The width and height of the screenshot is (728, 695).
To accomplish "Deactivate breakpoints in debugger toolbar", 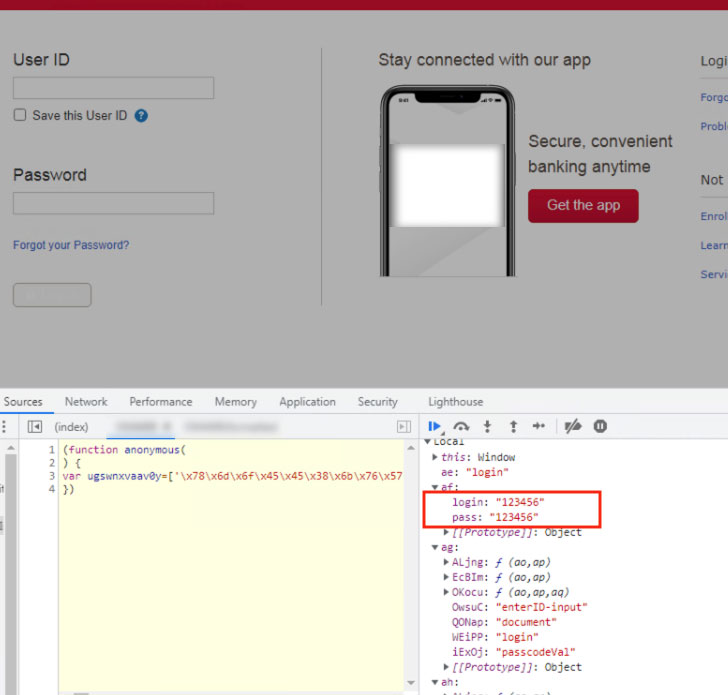I will pos(573,427).
